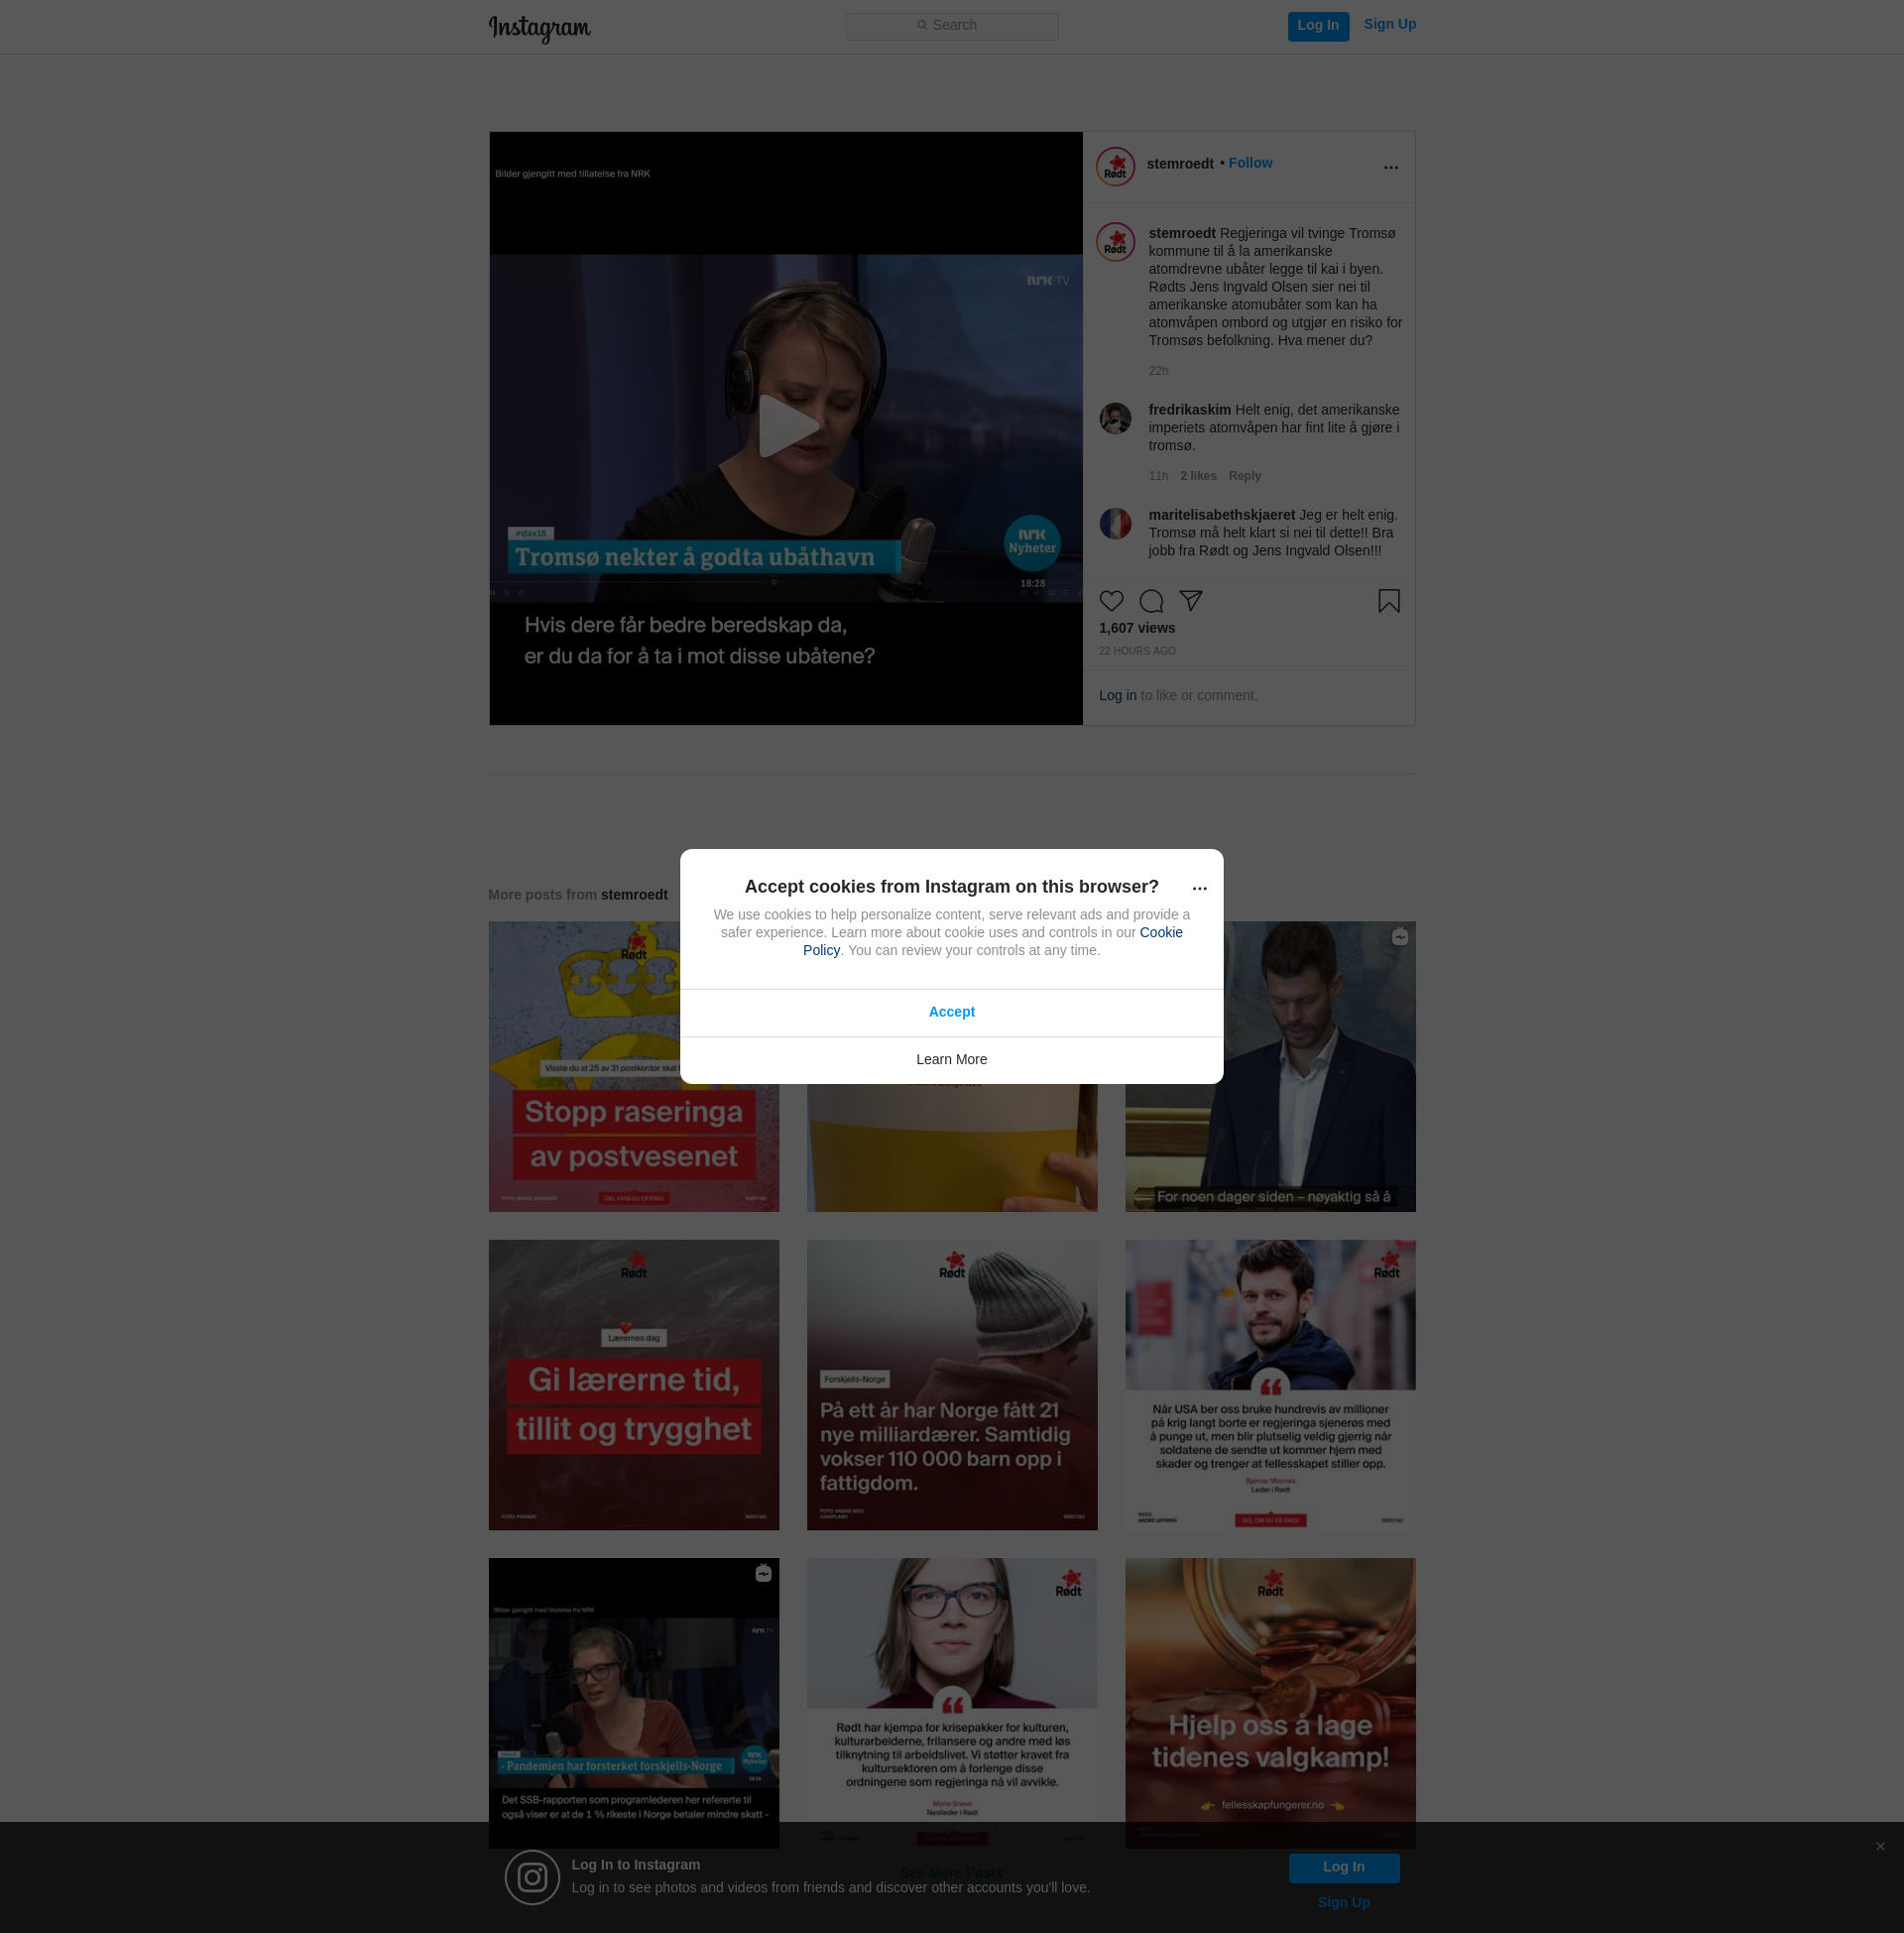Open three-dot menu in cookie dialog
The height and width of the screenshot is (1933, 1904).
1199,889
